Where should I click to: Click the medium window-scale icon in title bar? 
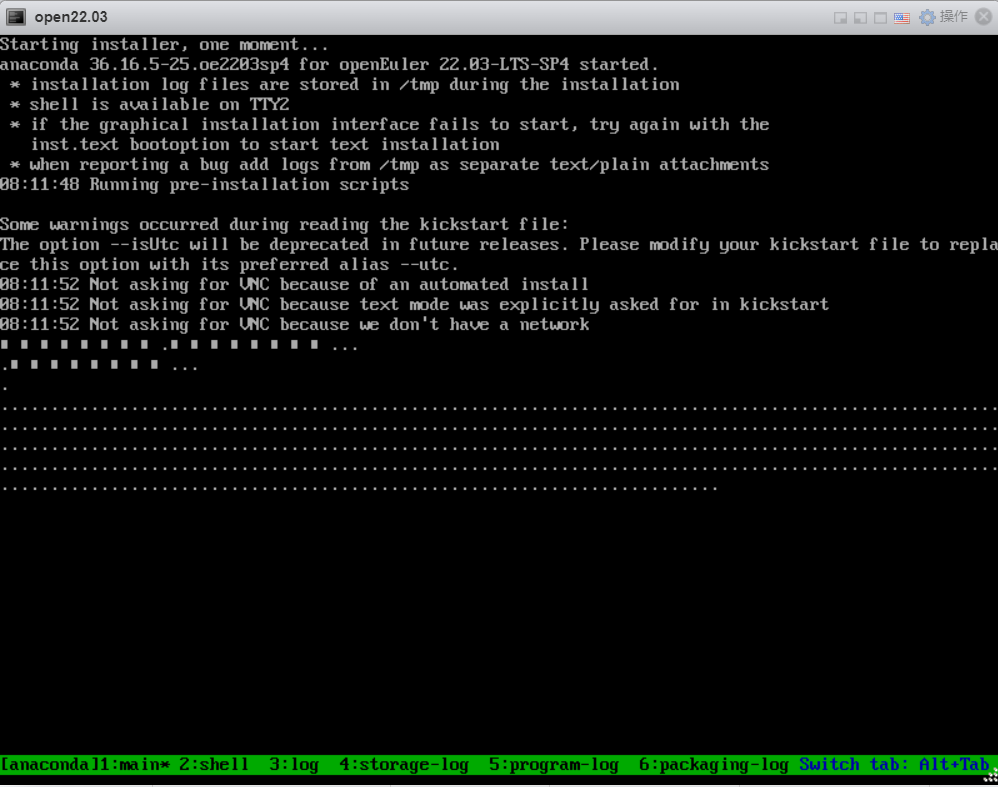tap(860, 18)
